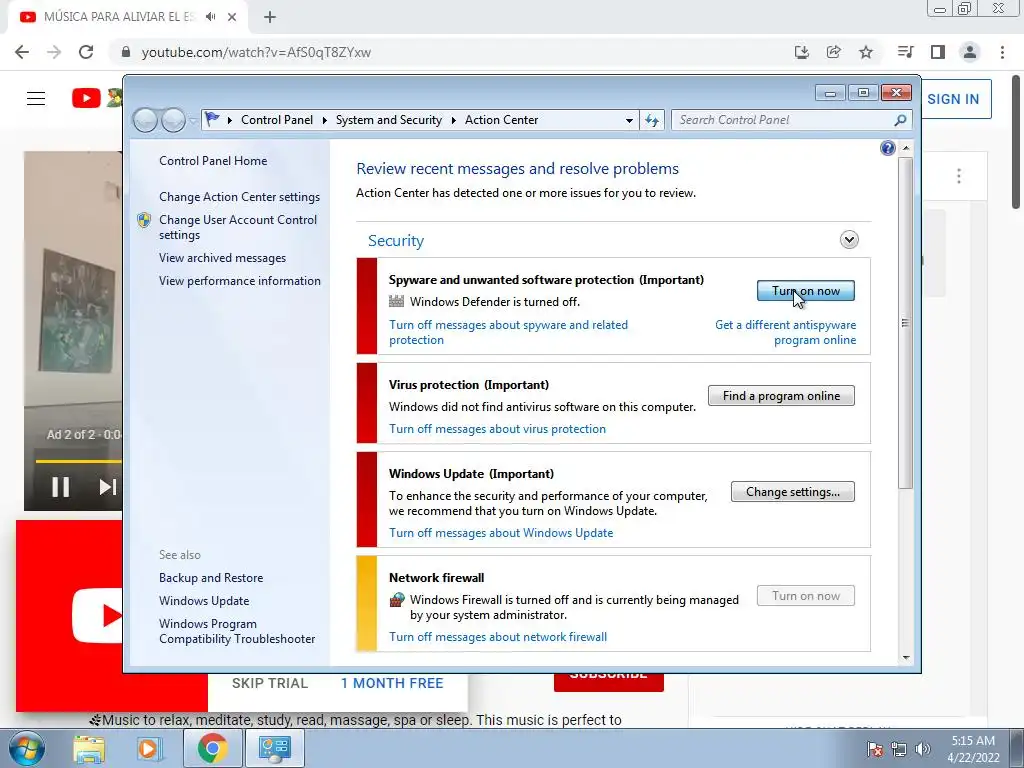The height and width of the screenshot is (768, 1024).
Task: Open a new Chrome tab
Action: (270, 18)
